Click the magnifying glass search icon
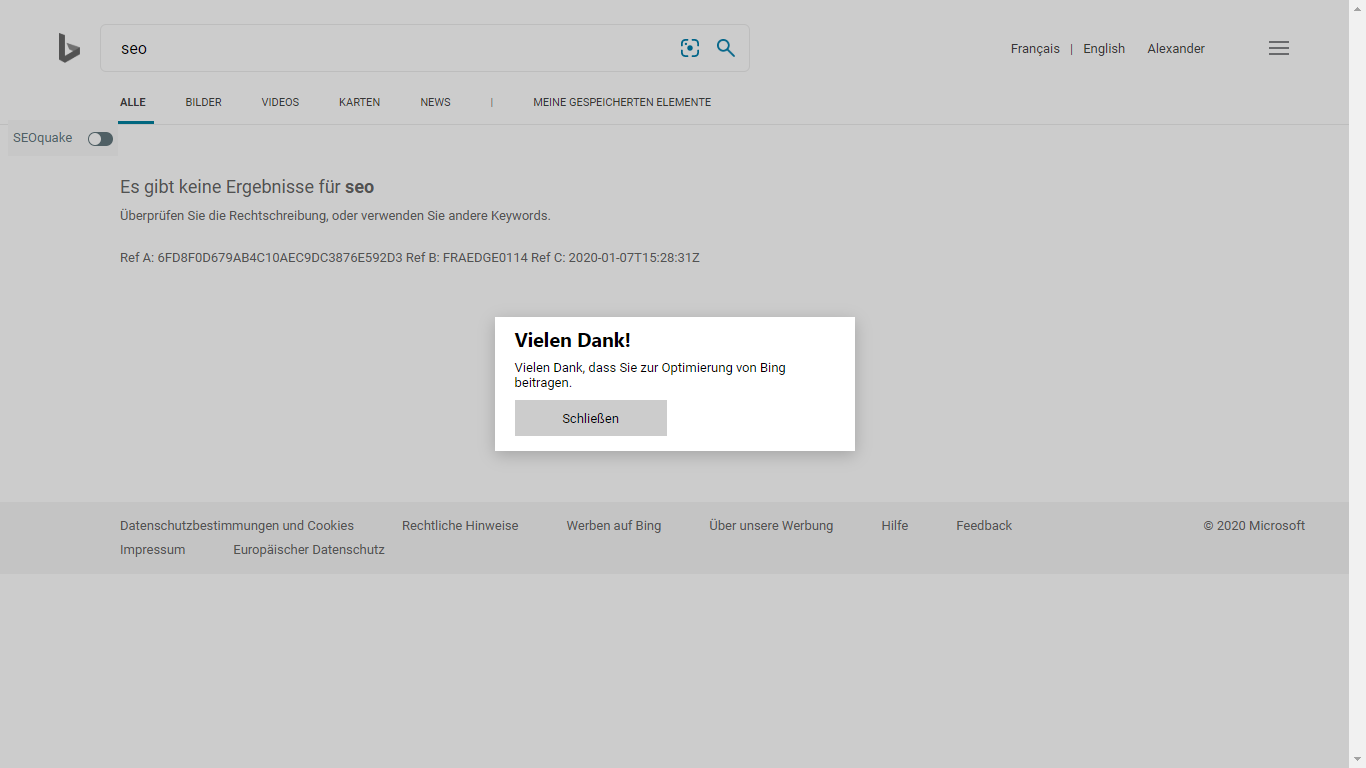This screenshot has width=1366, height=768. (726, 48)
